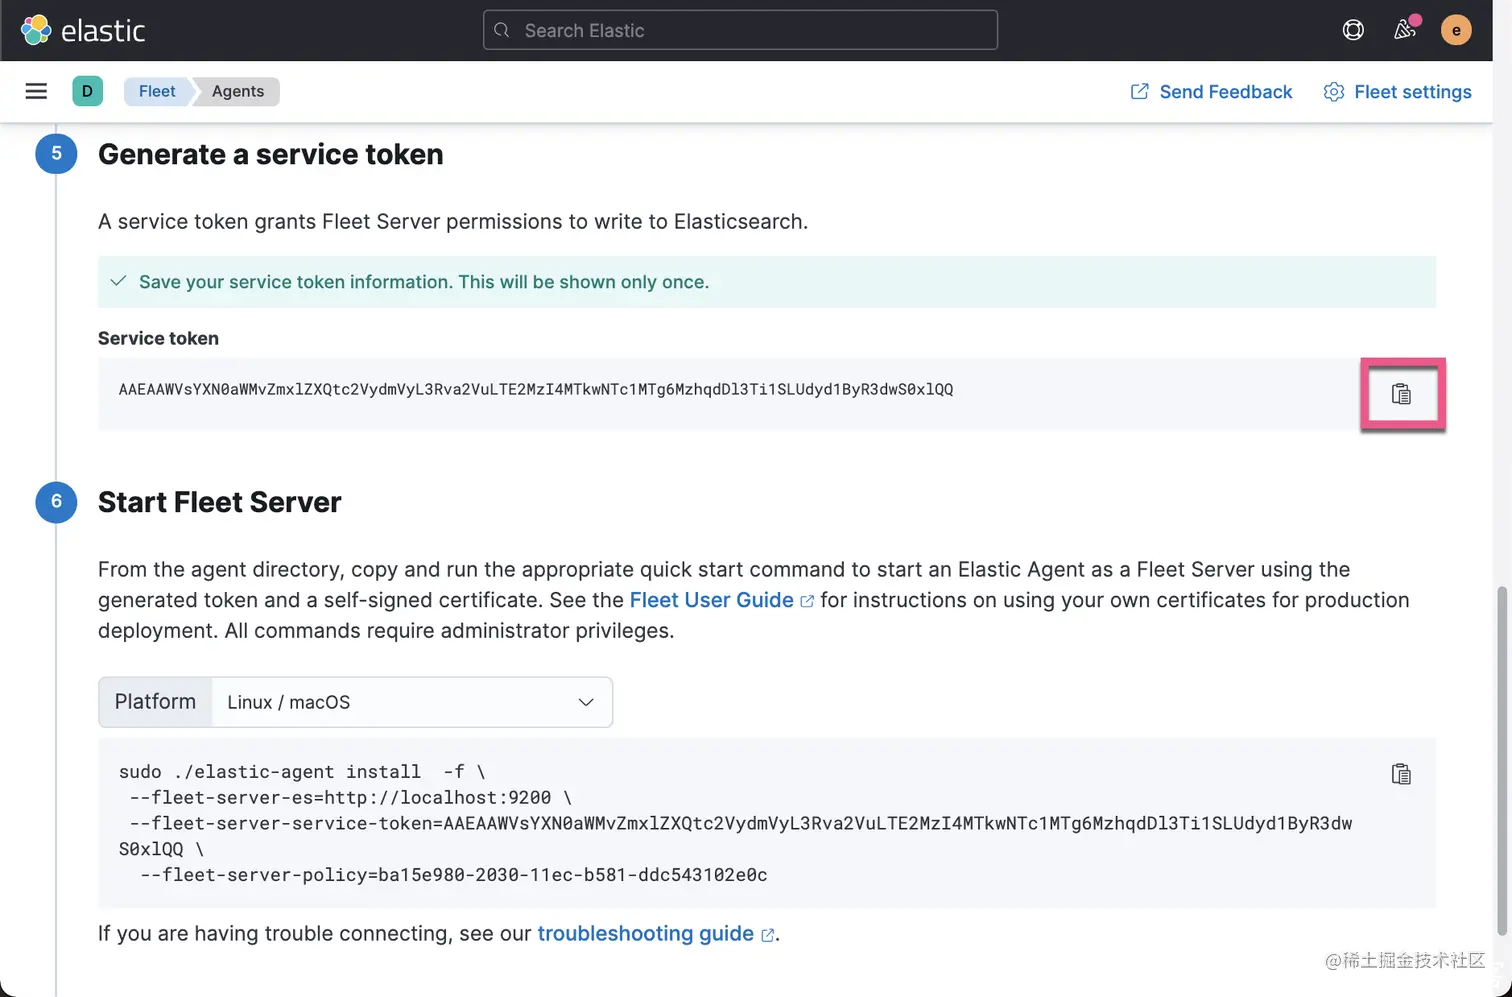Screen dimensions: 1512x997
Task: Open the Platform dropdown
Action: tap(411, 702)
